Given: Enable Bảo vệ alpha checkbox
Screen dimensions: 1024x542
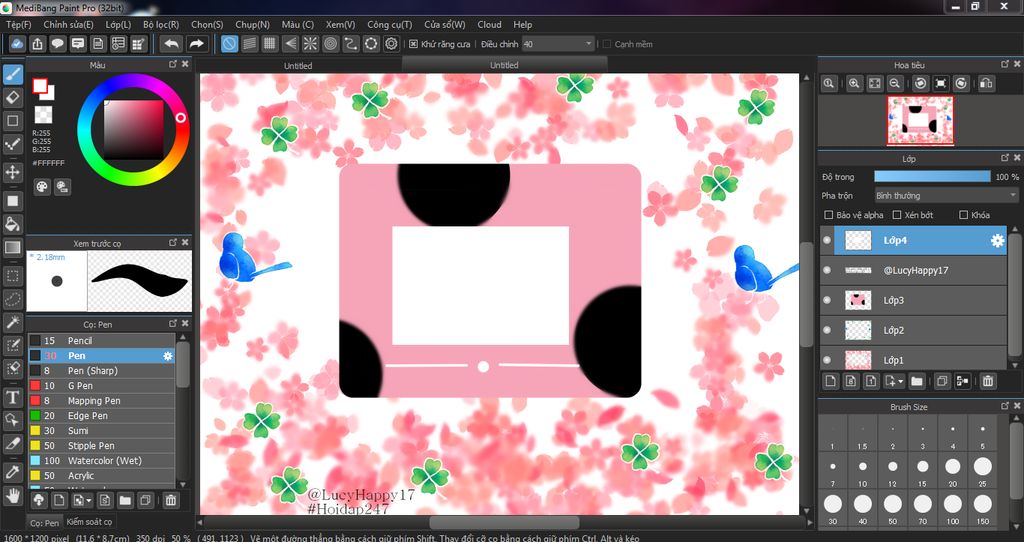Looking at the screenshot, I should [x=829, y=215].
